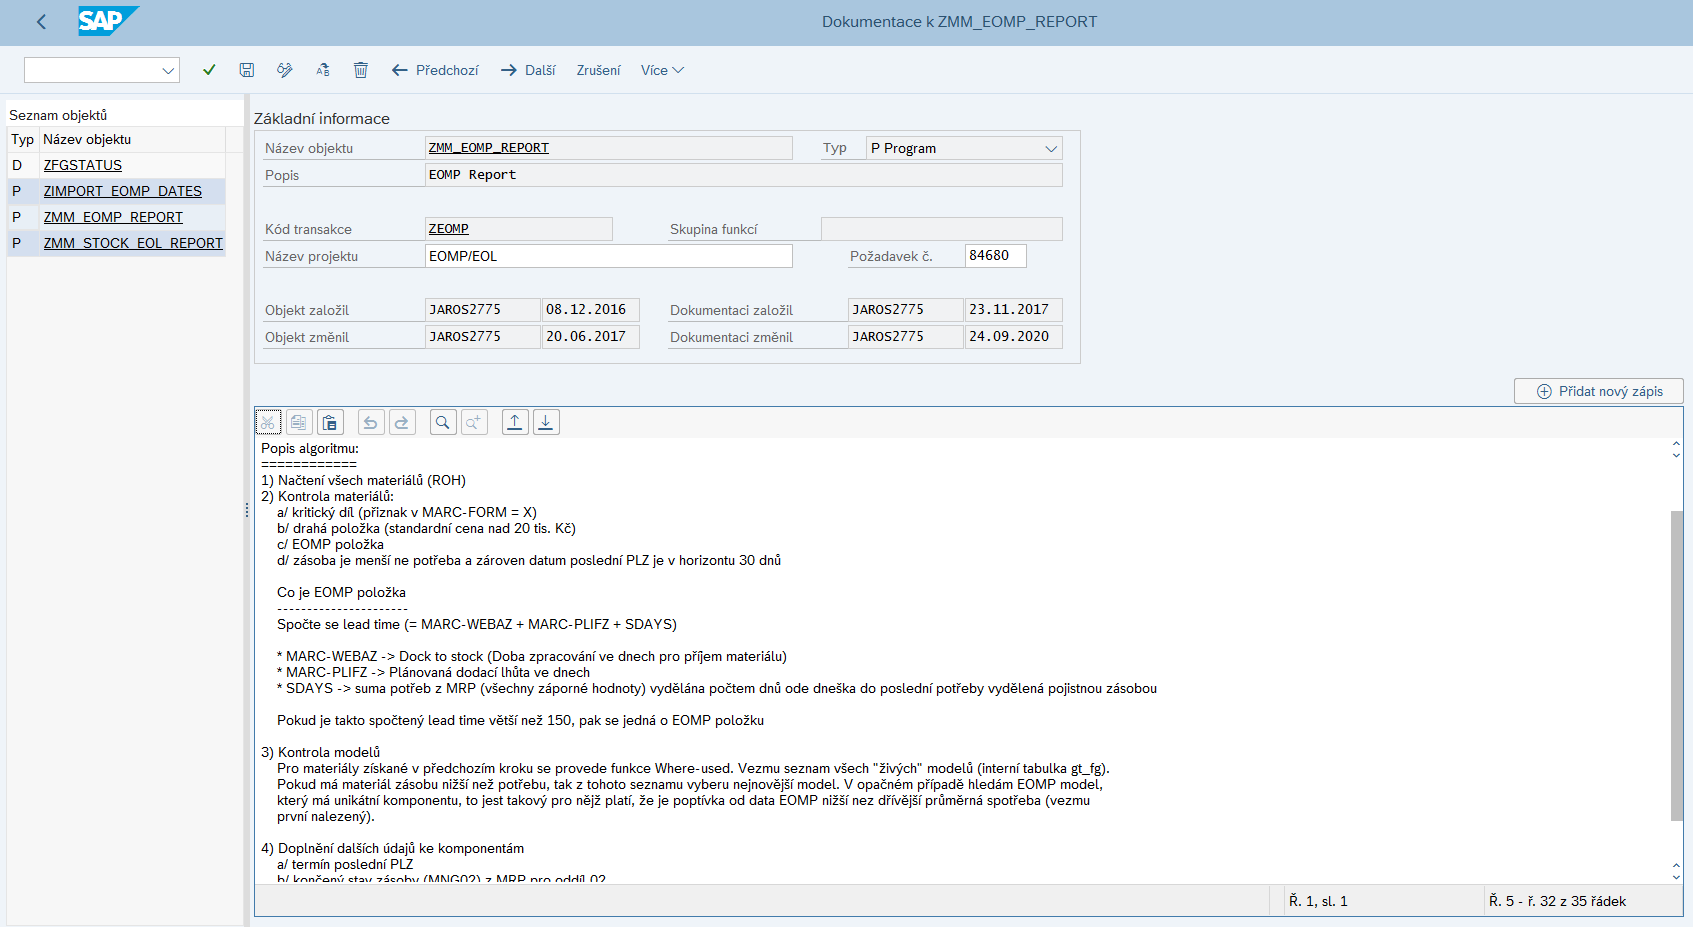Open the Více menu
This screenshot has width=1693, height=927.
click(662, 70)
